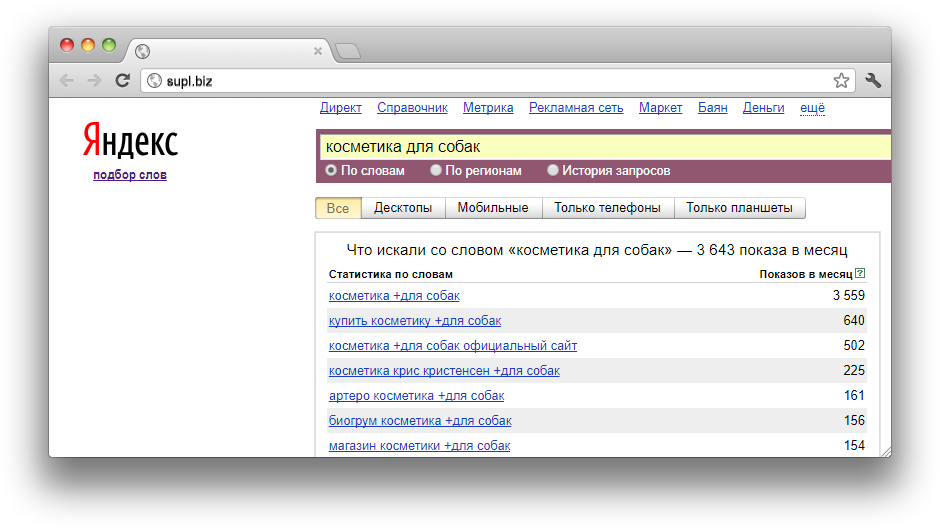
Task: Open the wrench settings menu
Action: coord(873,80)
